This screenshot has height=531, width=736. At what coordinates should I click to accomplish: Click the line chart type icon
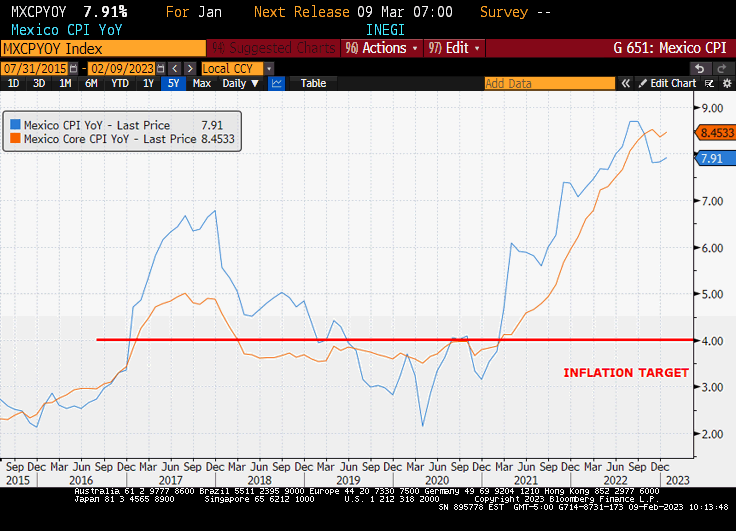277,84
